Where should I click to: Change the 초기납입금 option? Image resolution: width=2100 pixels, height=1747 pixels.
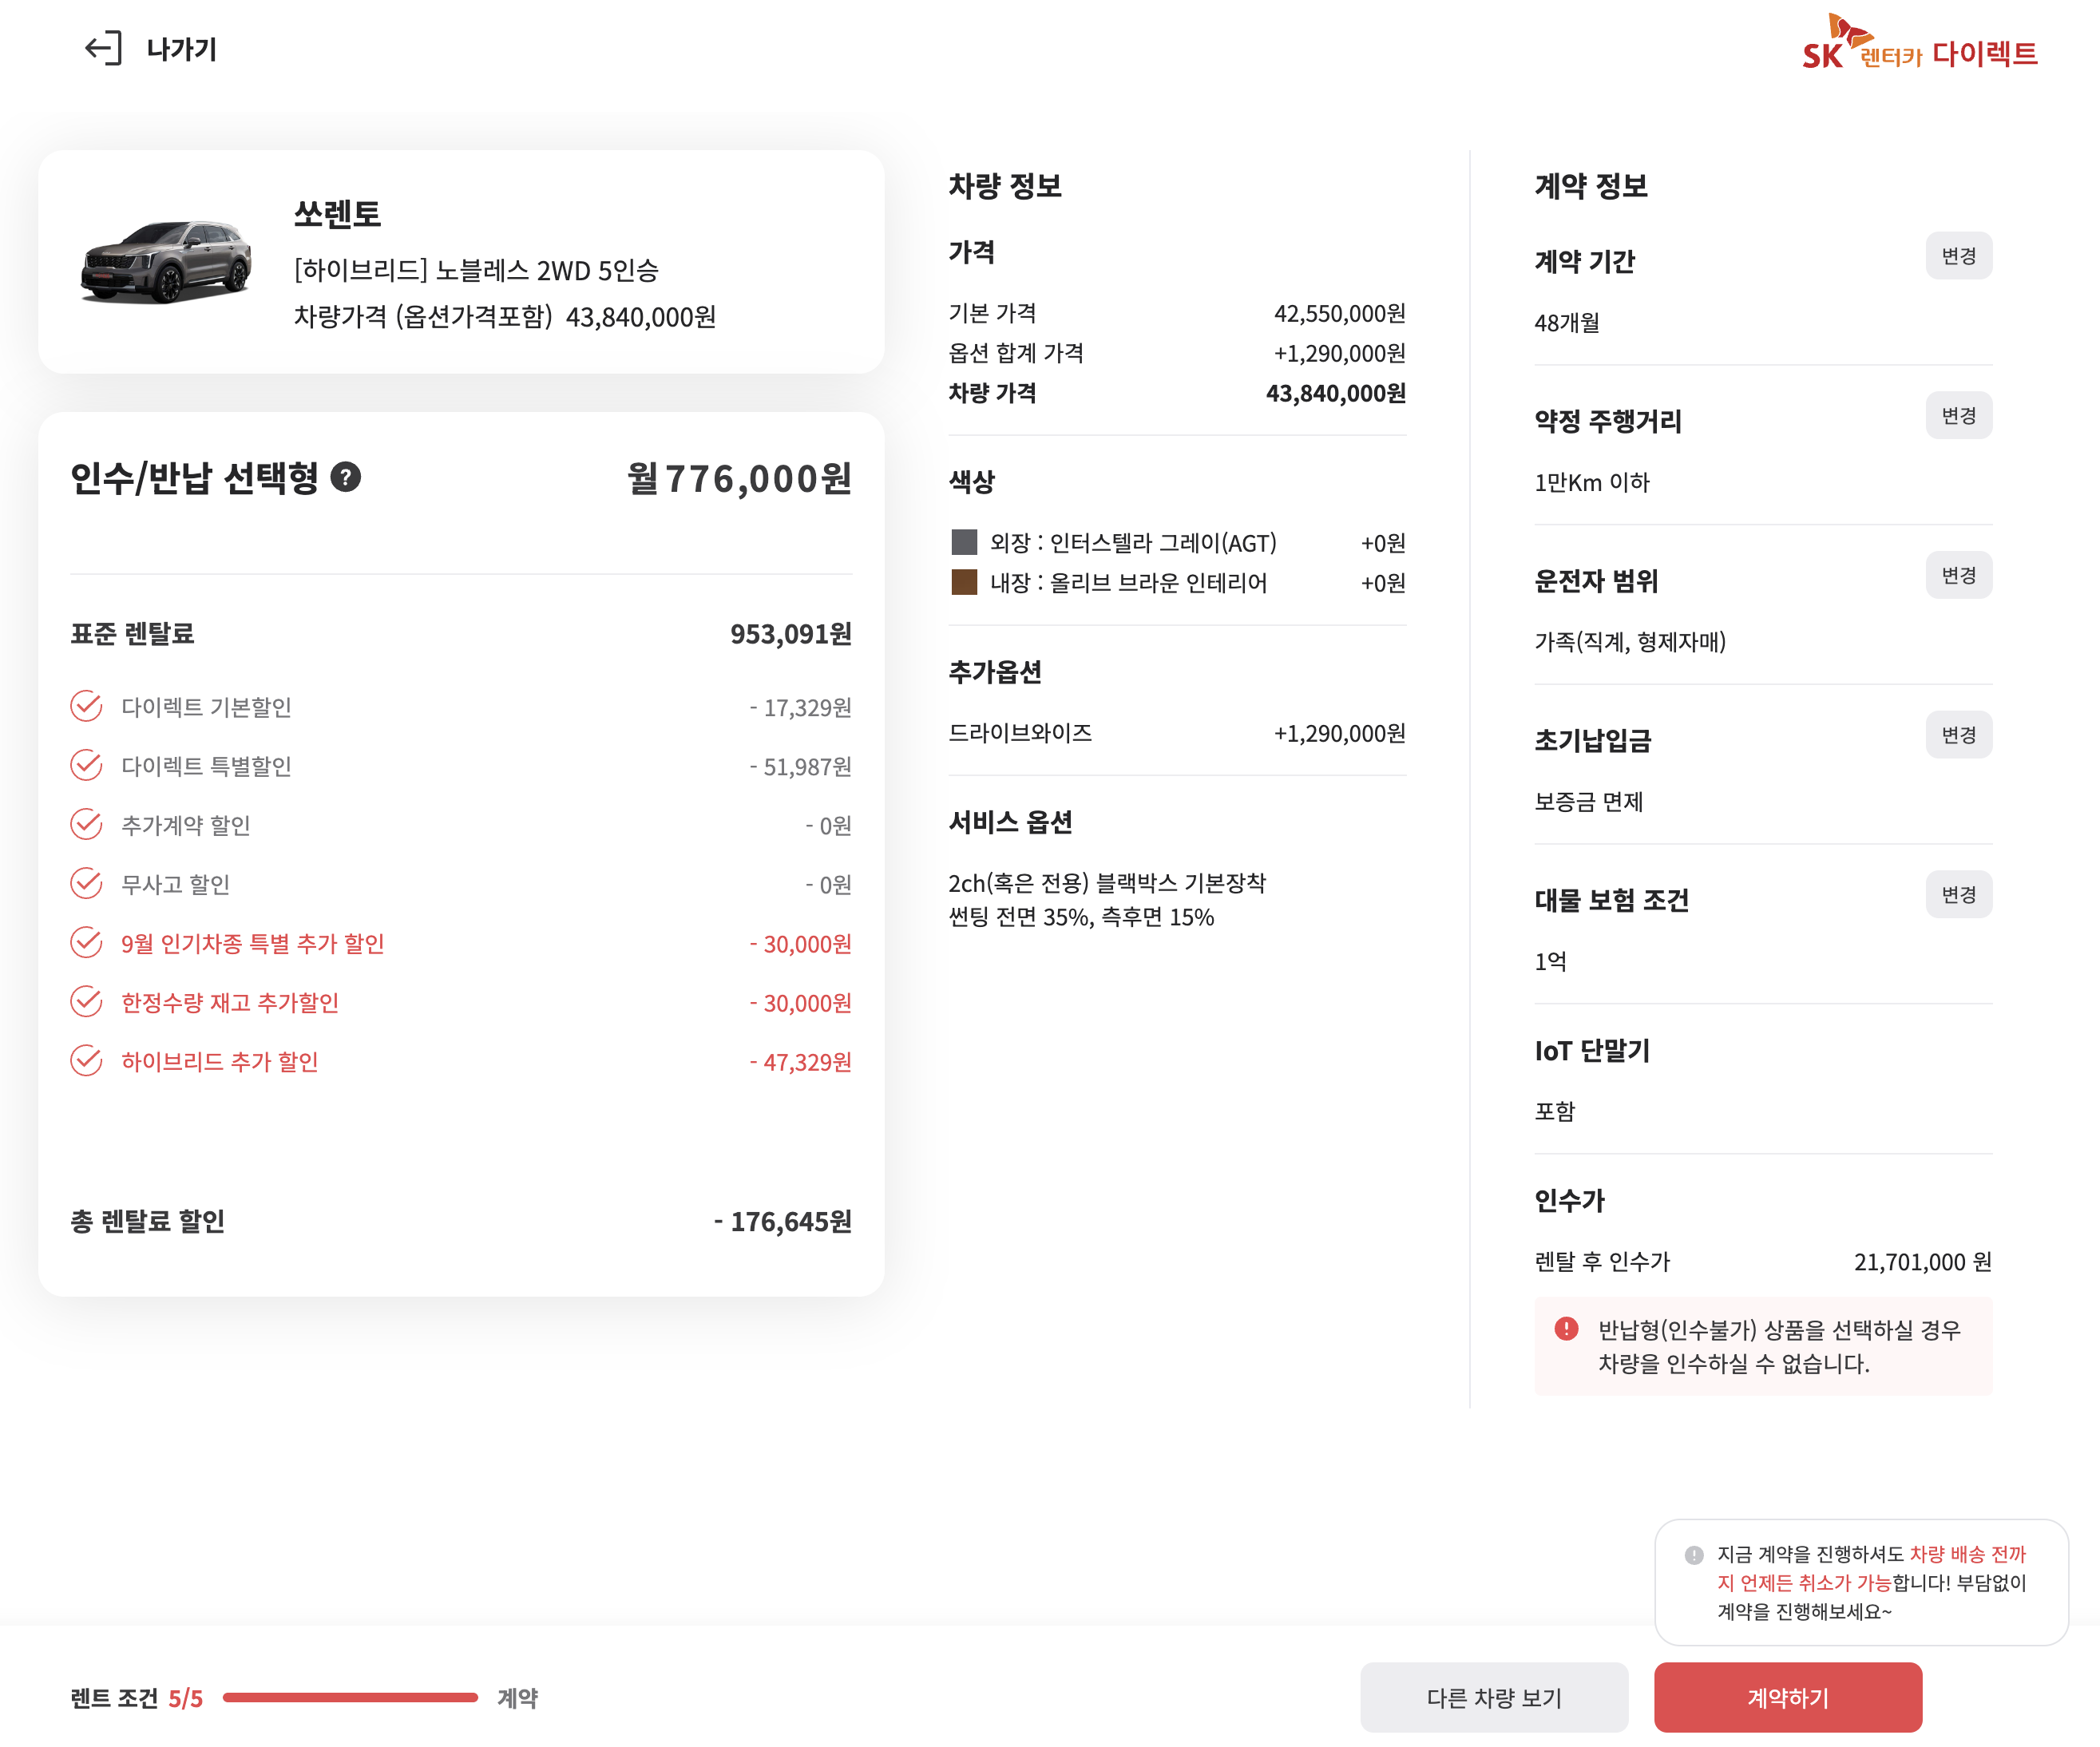(x=1957, y=734)
